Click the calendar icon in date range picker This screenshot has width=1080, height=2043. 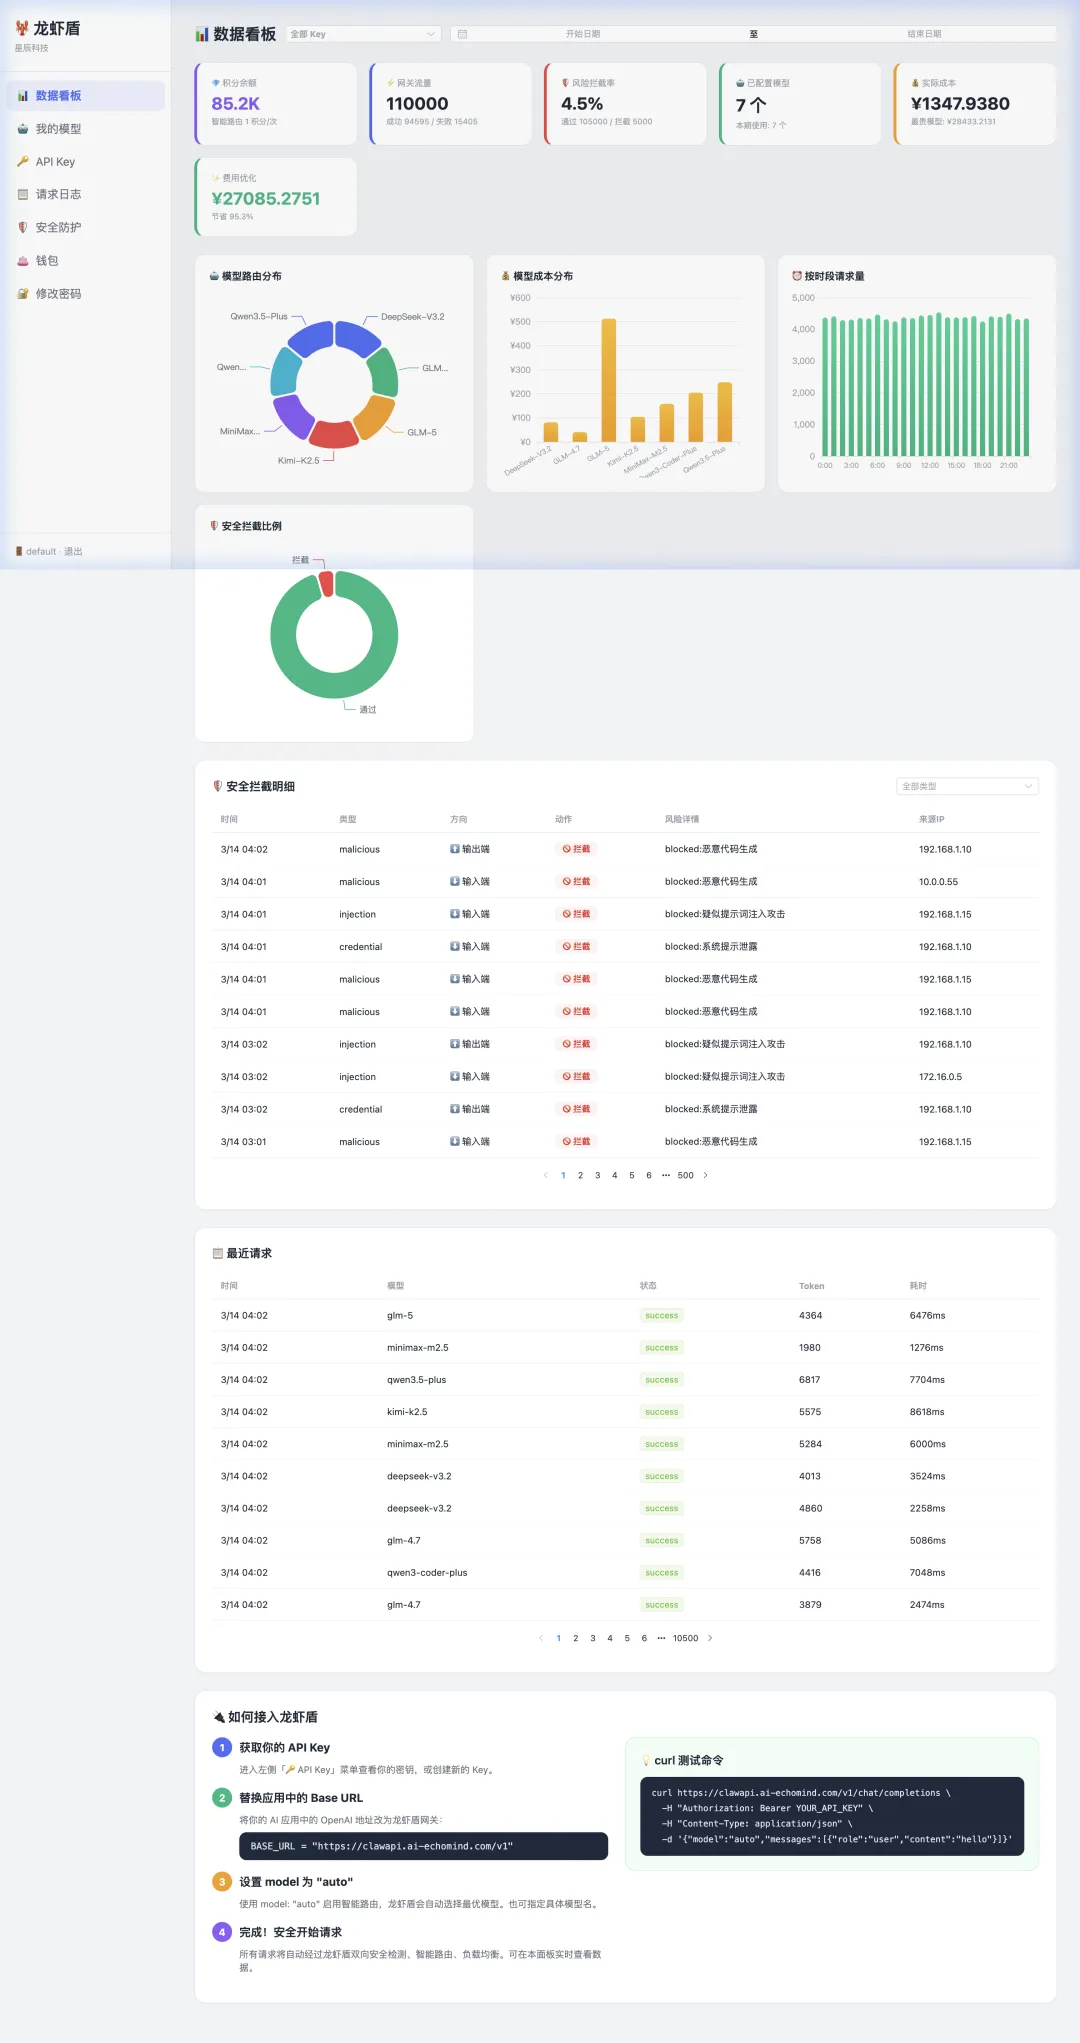coord(462,34)
